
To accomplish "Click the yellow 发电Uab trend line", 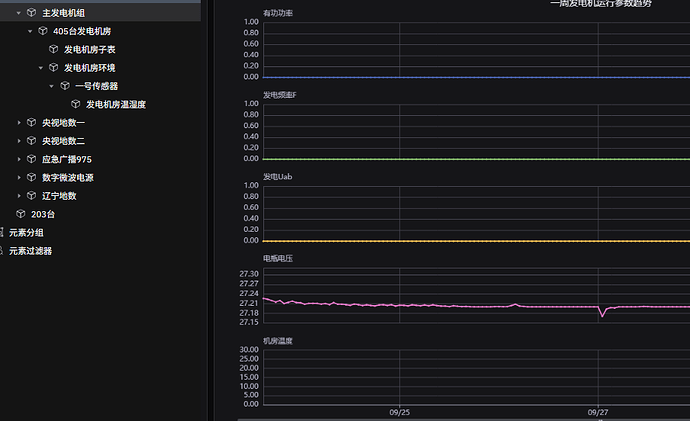I will [x=476, y=241].
